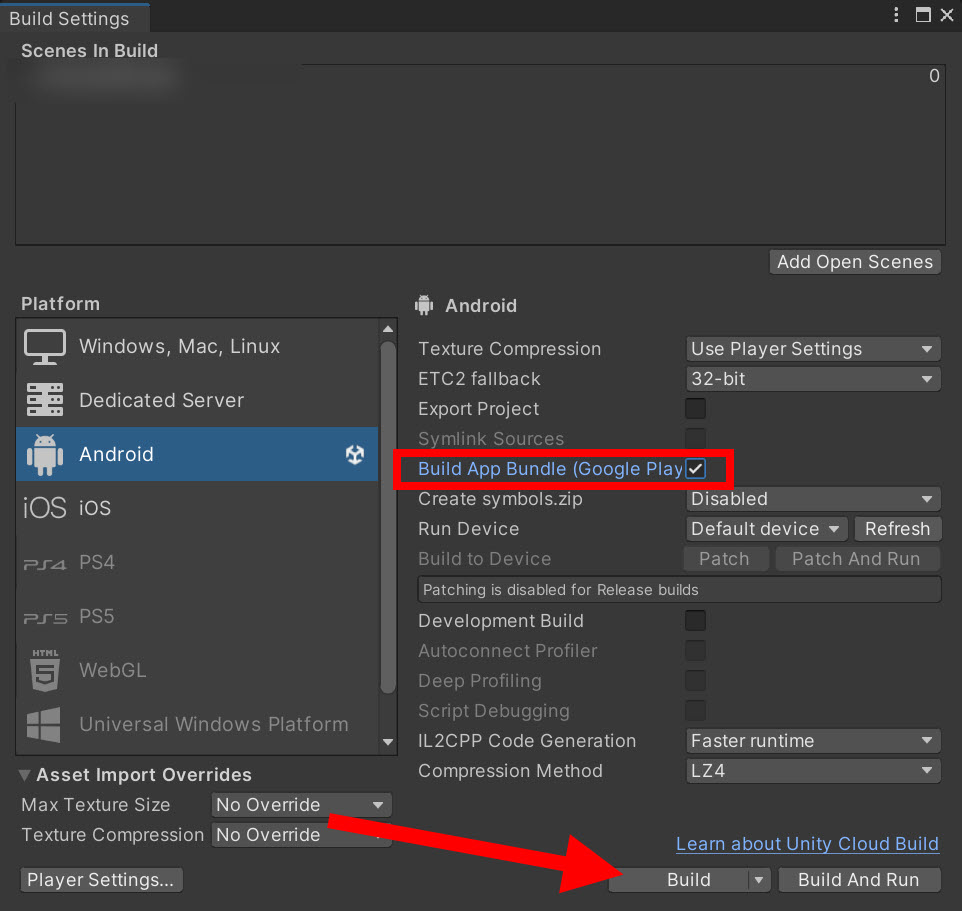Toggle the Autoconnect Profiler checkbox
962x911 pixels.
(x=695, y=651)
